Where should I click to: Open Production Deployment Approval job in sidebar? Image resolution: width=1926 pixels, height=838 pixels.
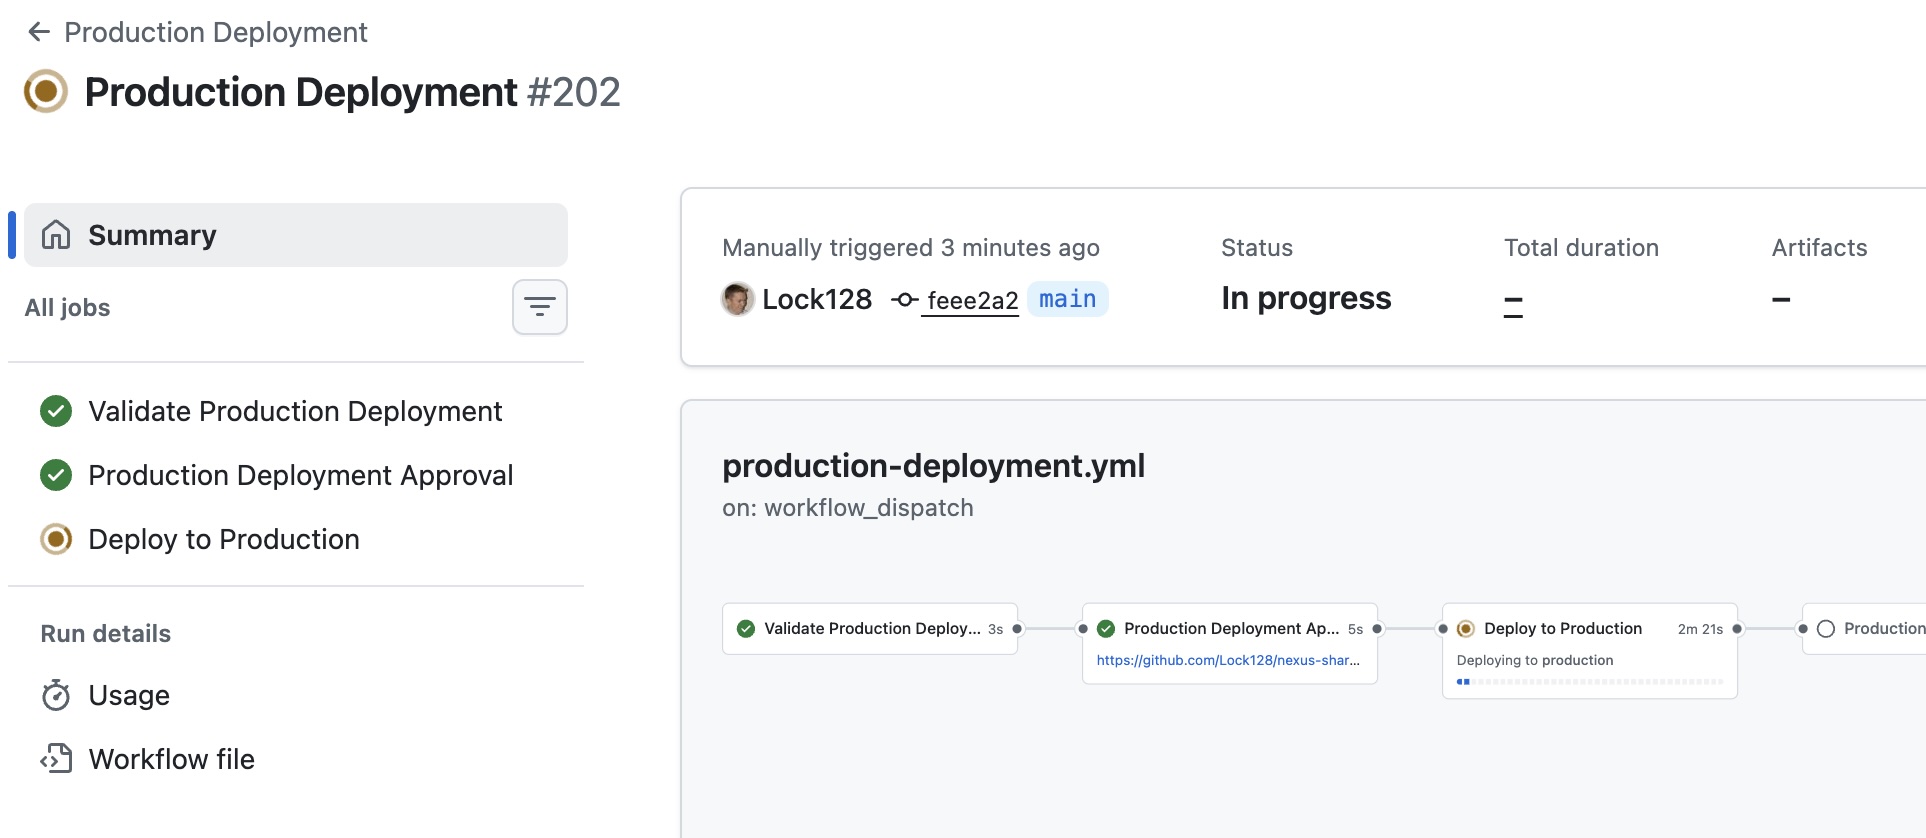(300, 475)
